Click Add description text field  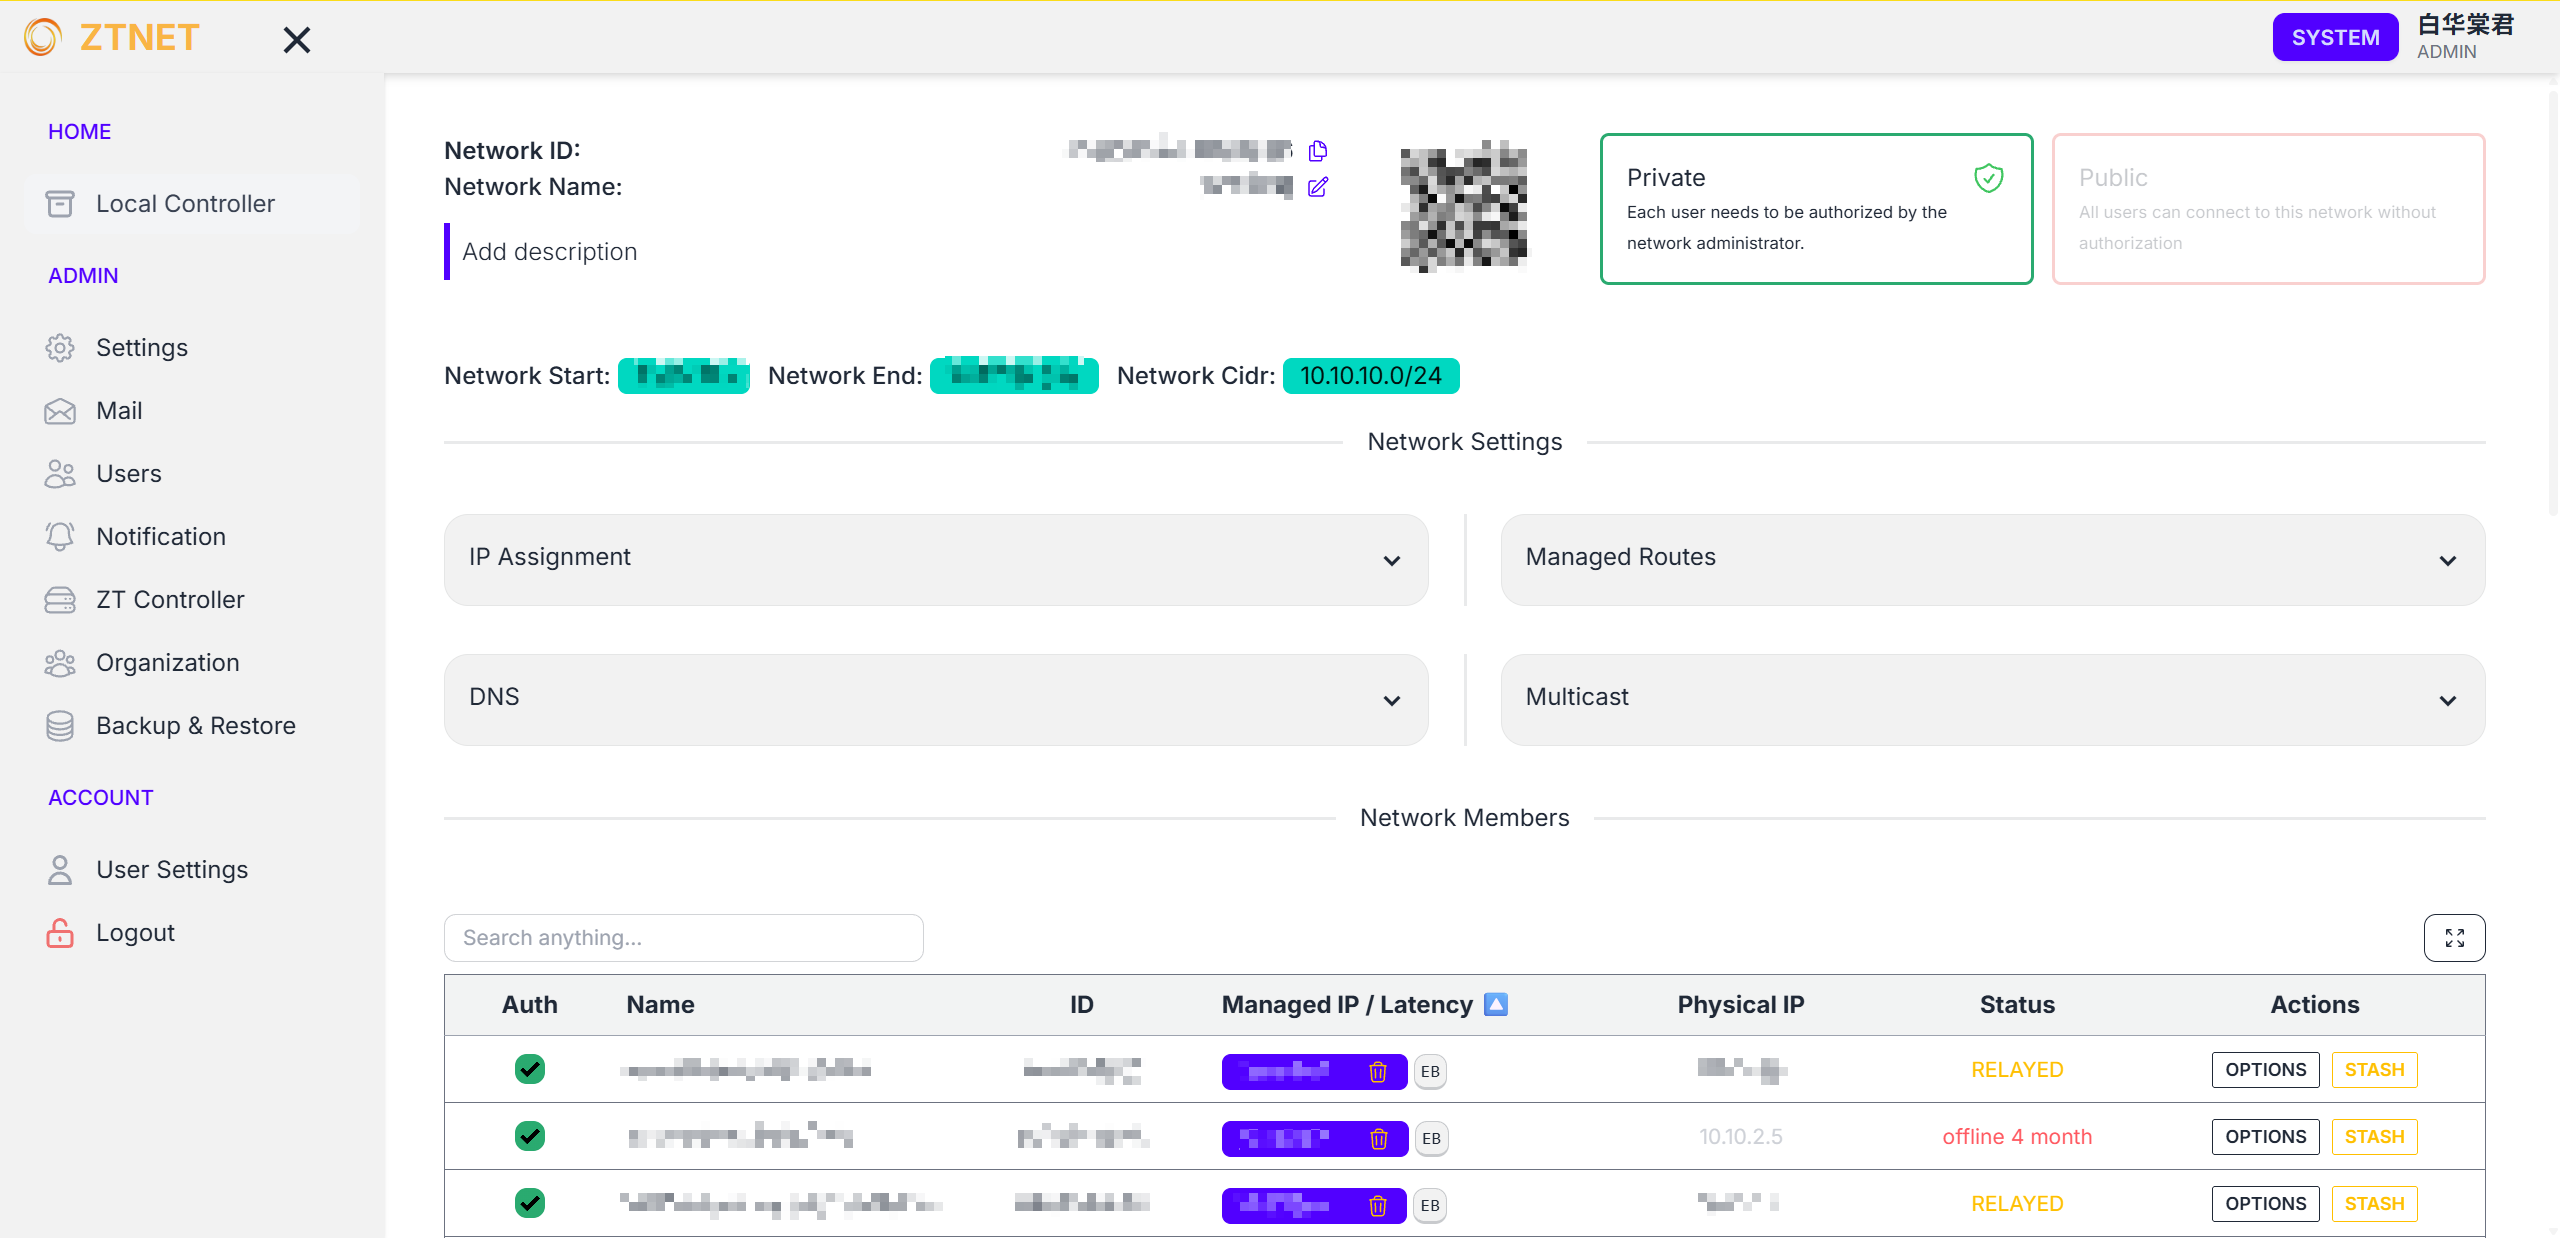549,252
